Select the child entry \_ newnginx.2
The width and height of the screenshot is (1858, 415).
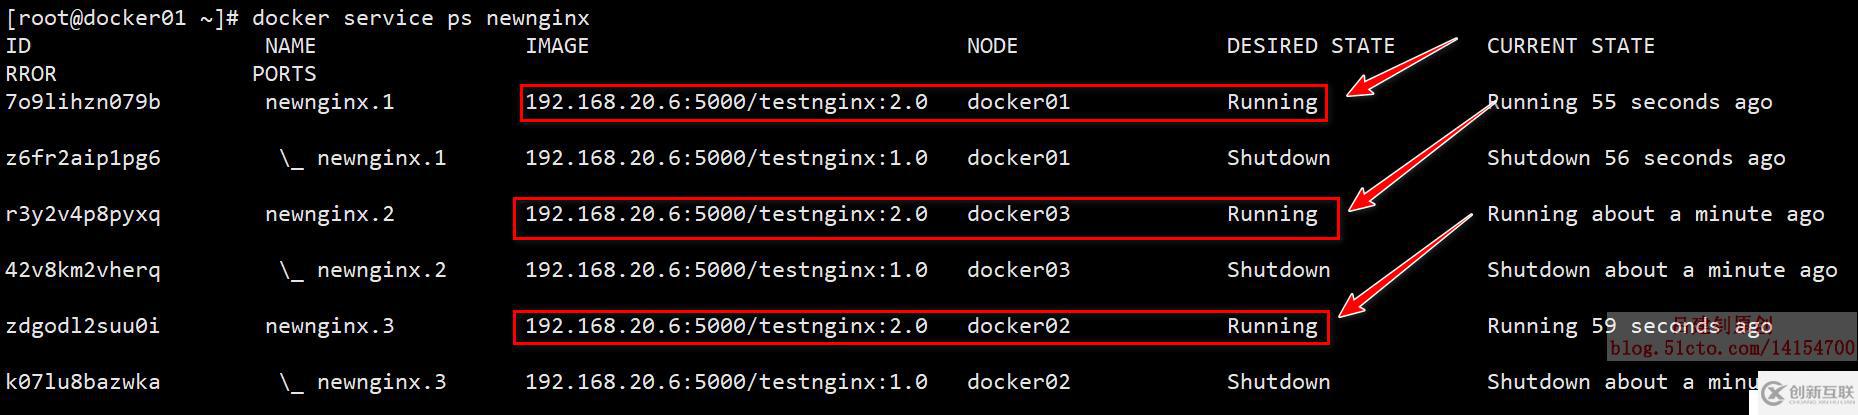pyautogui.click(x=362, y=270)
